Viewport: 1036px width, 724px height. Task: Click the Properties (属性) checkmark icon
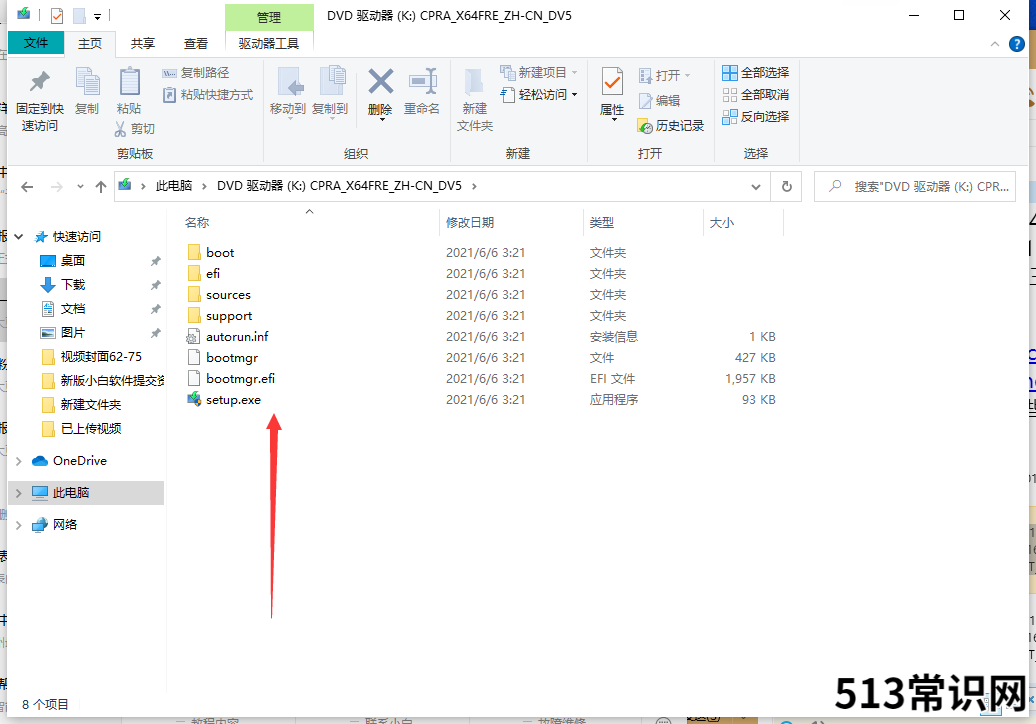coord(612,82)
